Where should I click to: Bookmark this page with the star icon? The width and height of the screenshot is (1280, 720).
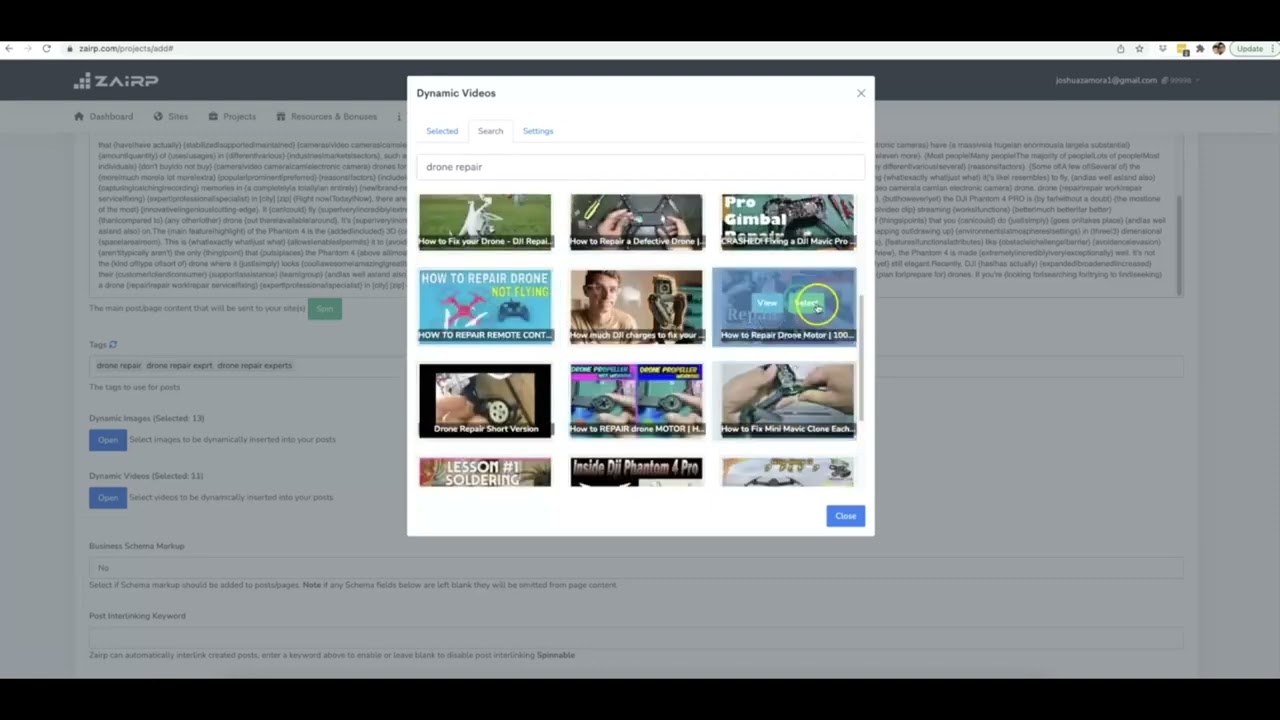[1139, 48]
